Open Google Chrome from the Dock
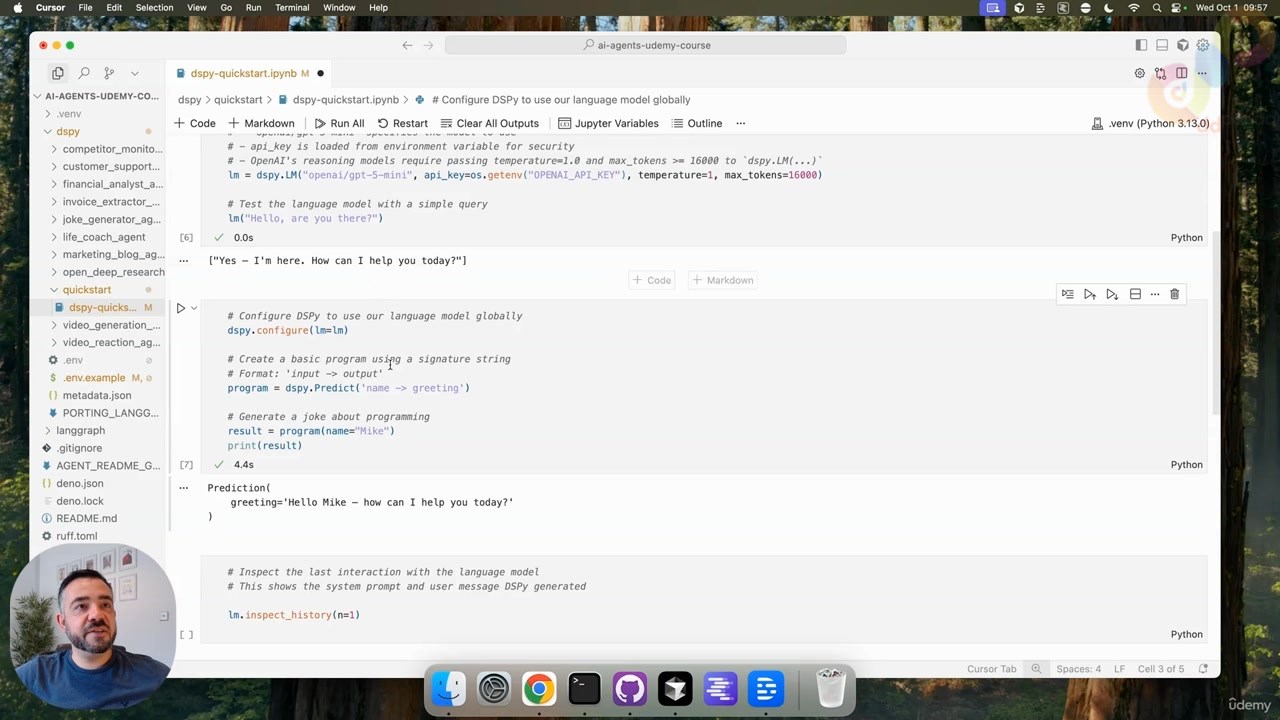 539,689
